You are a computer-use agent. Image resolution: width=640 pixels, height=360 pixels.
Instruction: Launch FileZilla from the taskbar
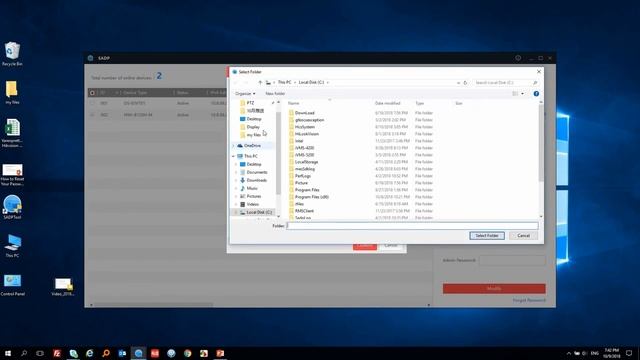57,353
